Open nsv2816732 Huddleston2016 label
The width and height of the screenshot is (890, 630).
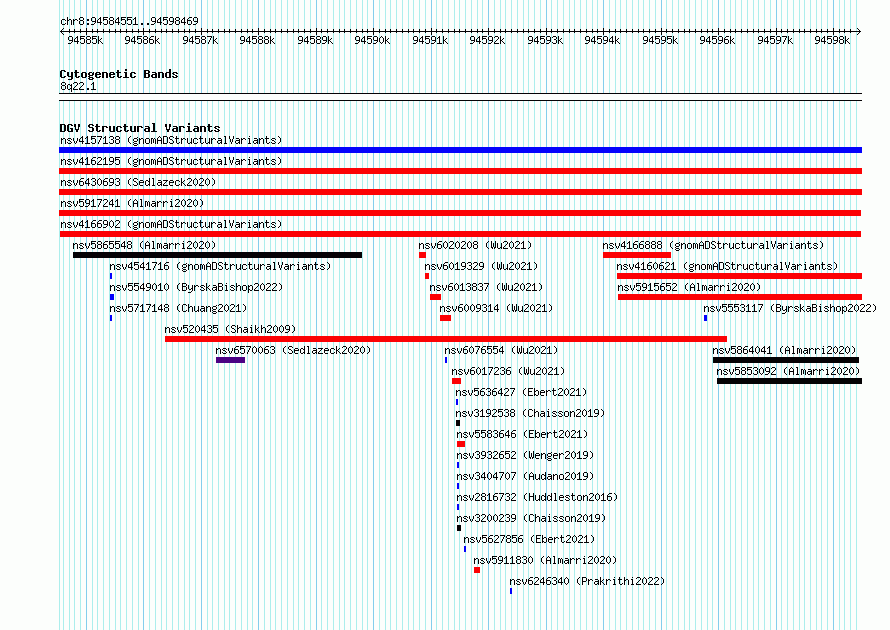537,497
